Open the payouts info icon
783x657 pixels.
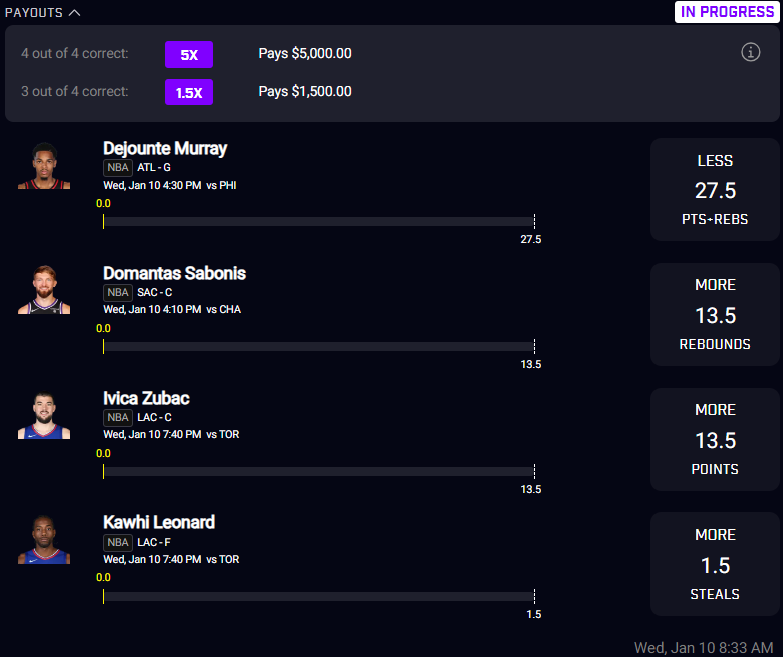point(750,52)
